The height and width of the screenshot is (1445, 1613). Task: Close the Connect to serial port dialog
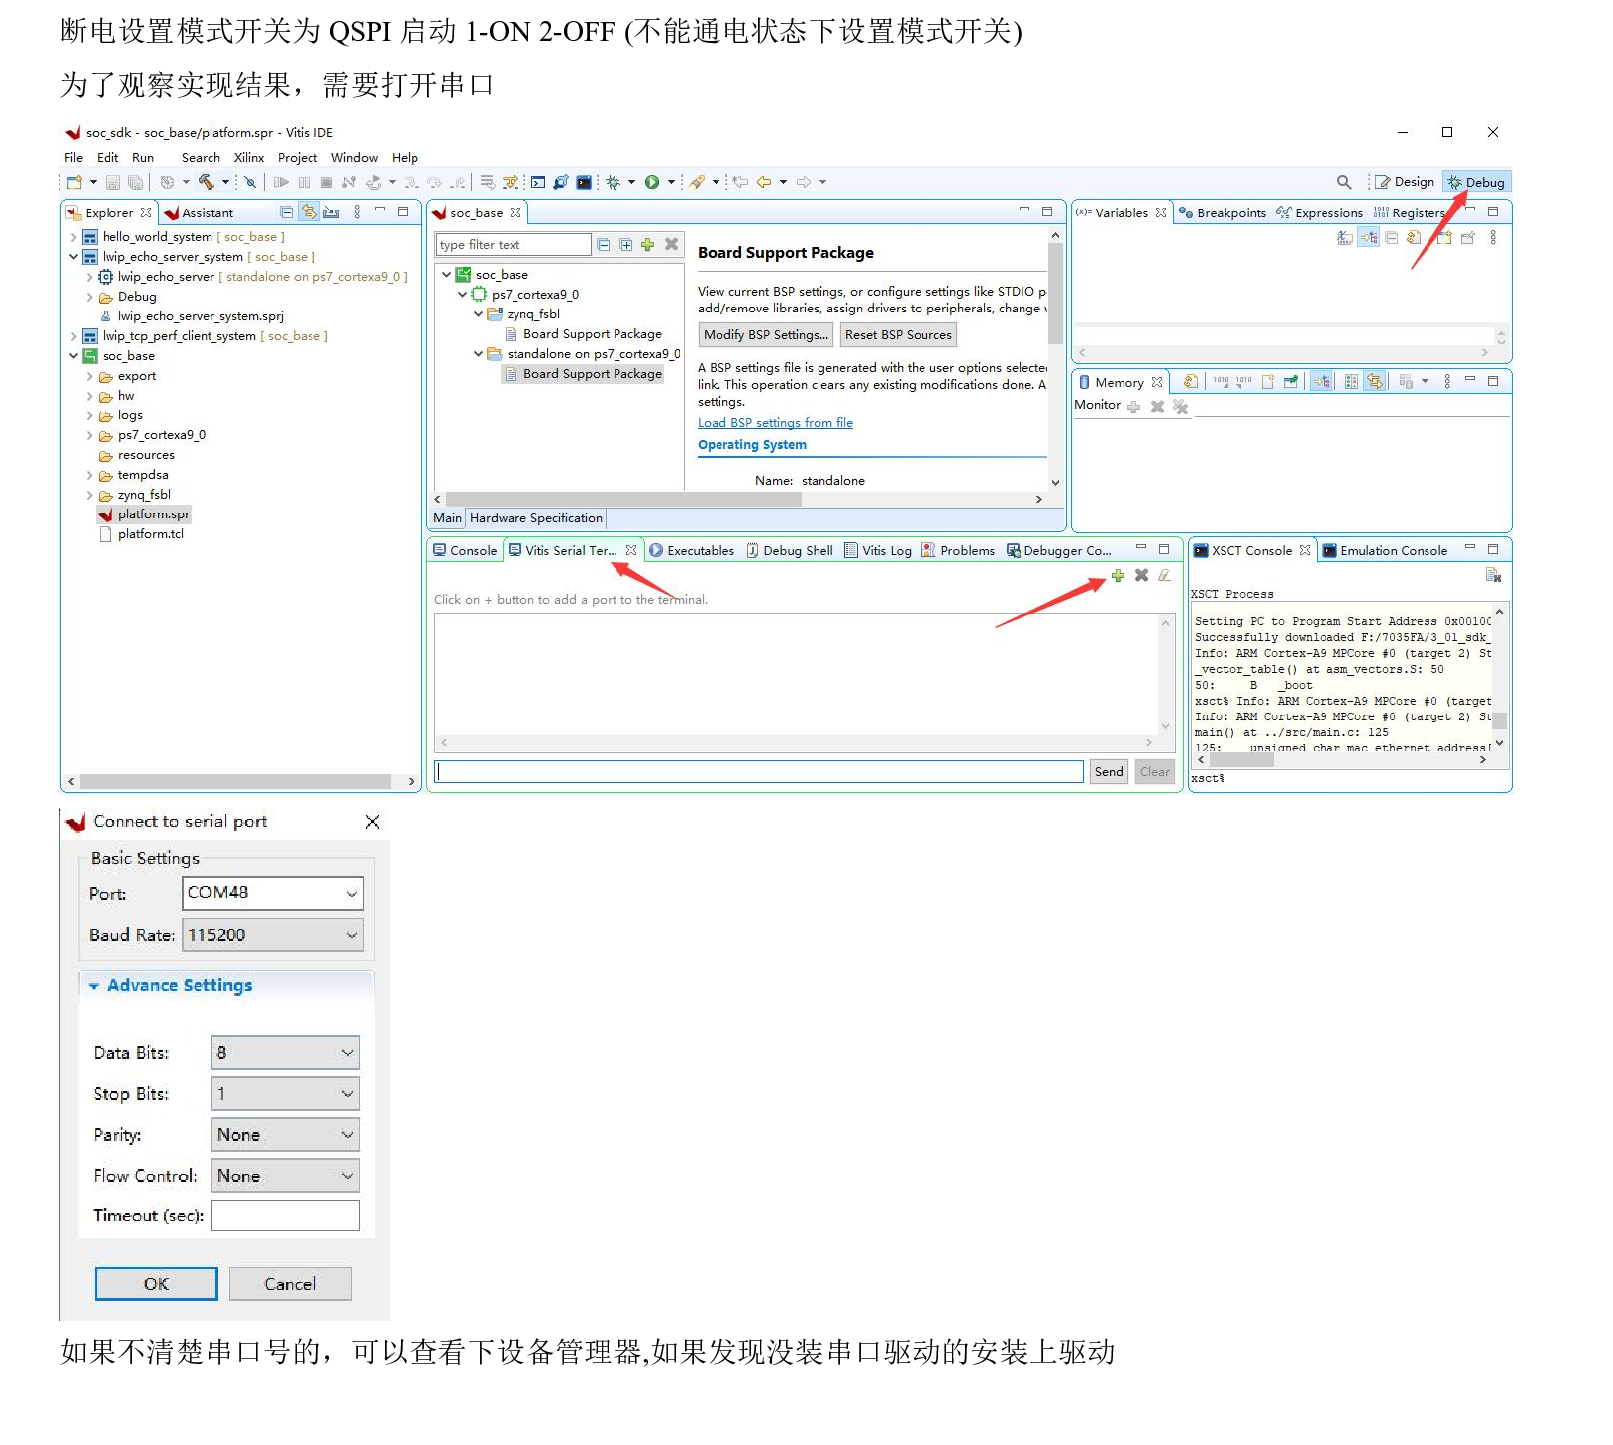pos(372,822)
